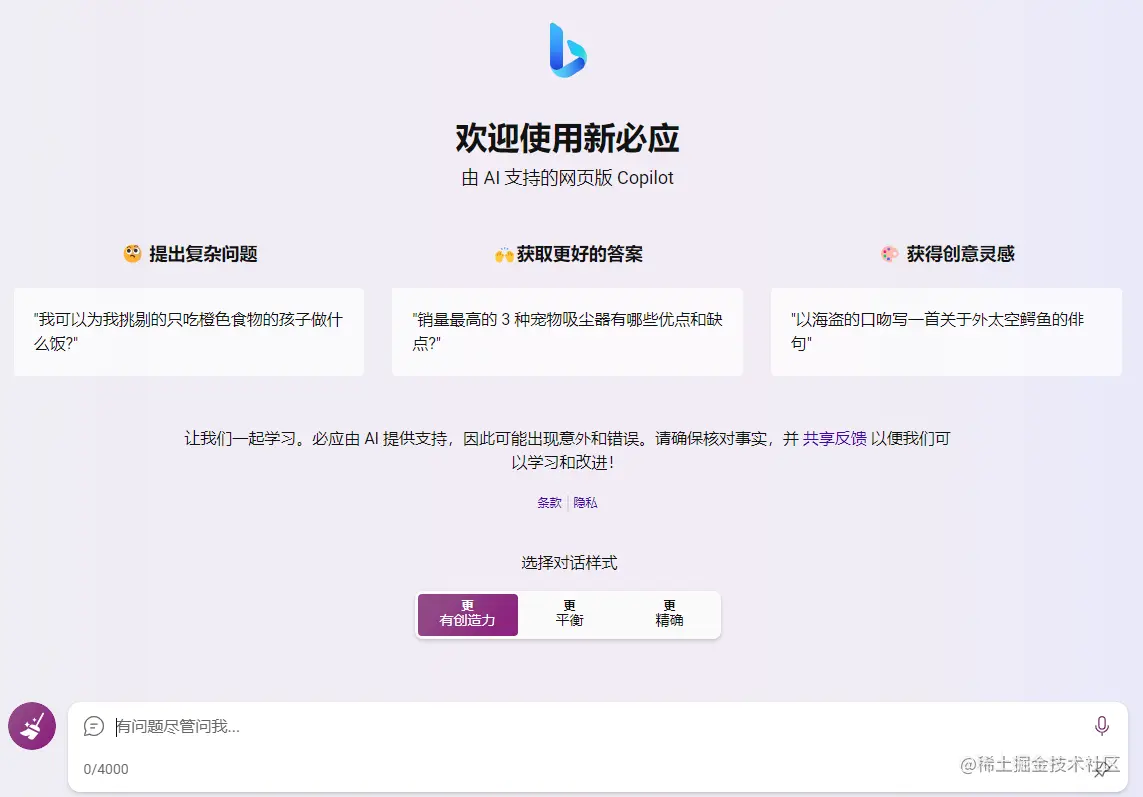Select the 更平衡 conversation style

click(569, 614)
